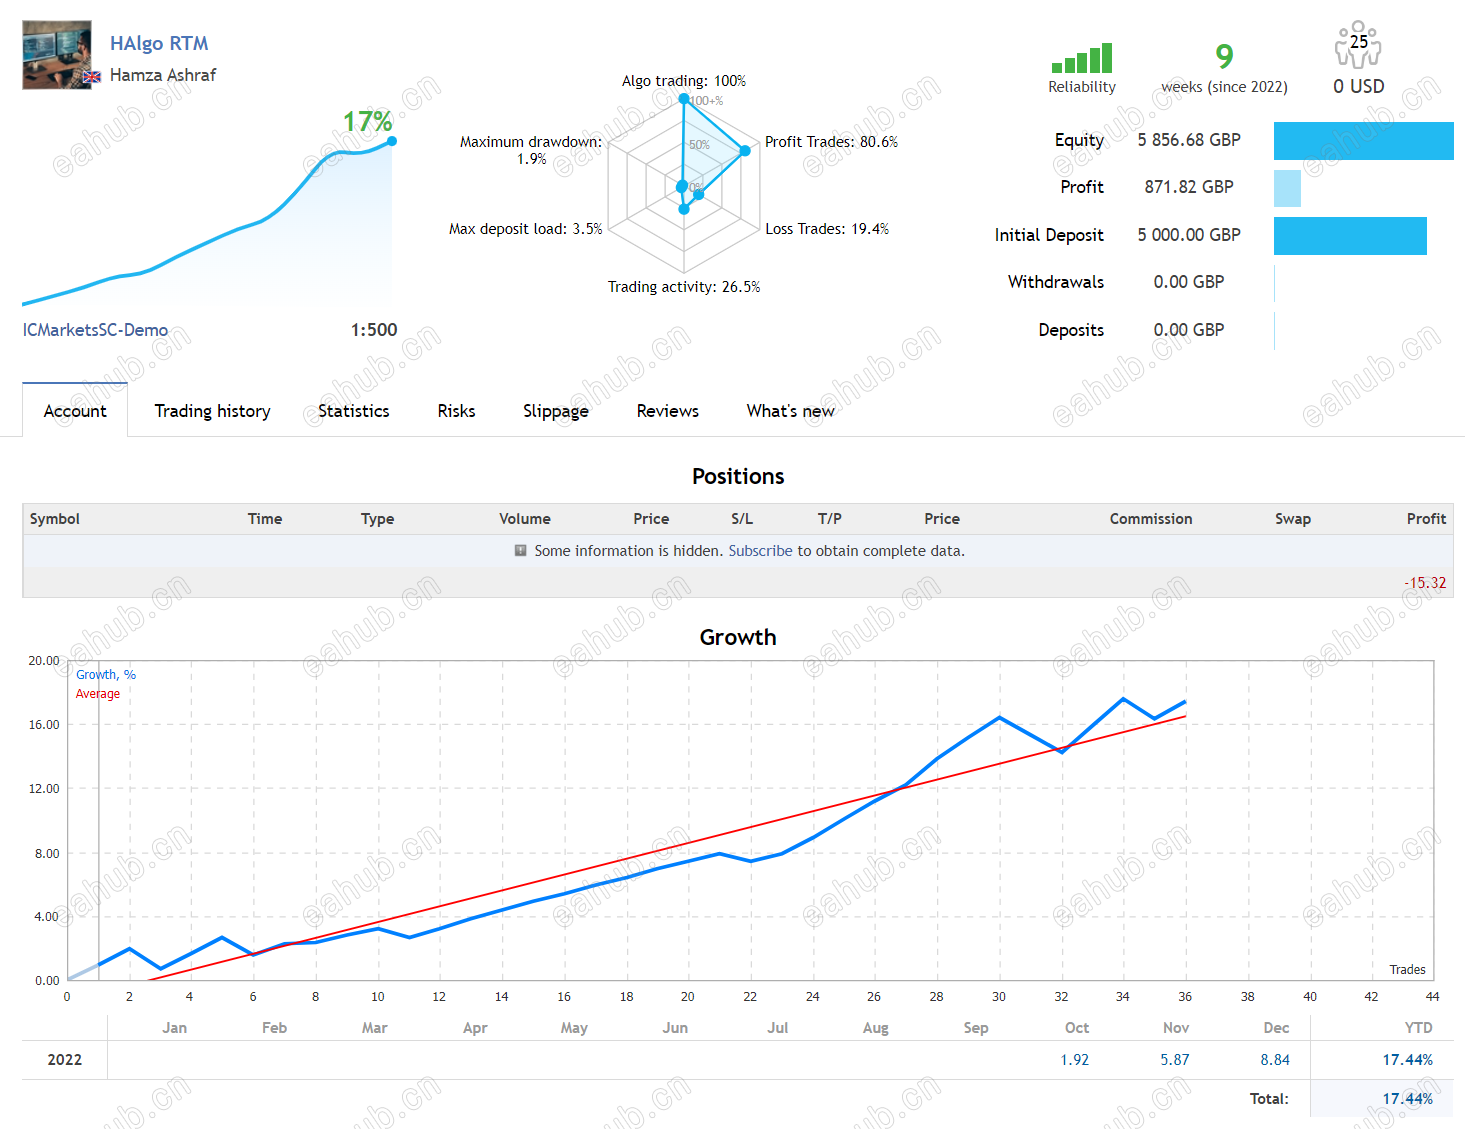Click the Equity value 5 856.68 GBP
The image size is (1465, 1129).
pyautogui.click(x=1189, y=140)
